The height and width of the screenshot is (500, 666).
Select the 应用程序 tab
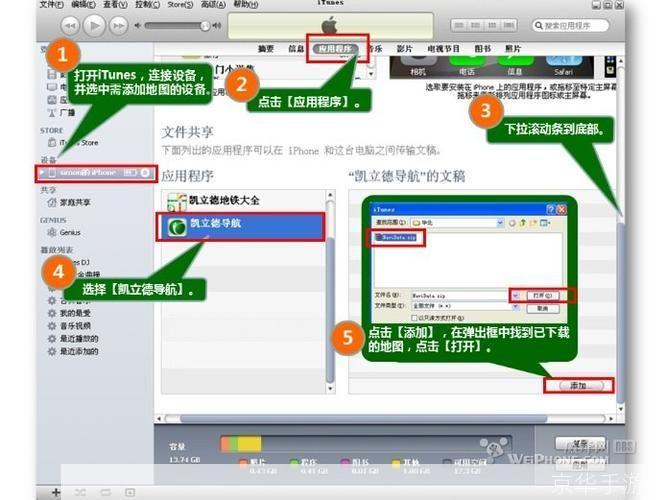pyautogui.click(x=336, y=49)
